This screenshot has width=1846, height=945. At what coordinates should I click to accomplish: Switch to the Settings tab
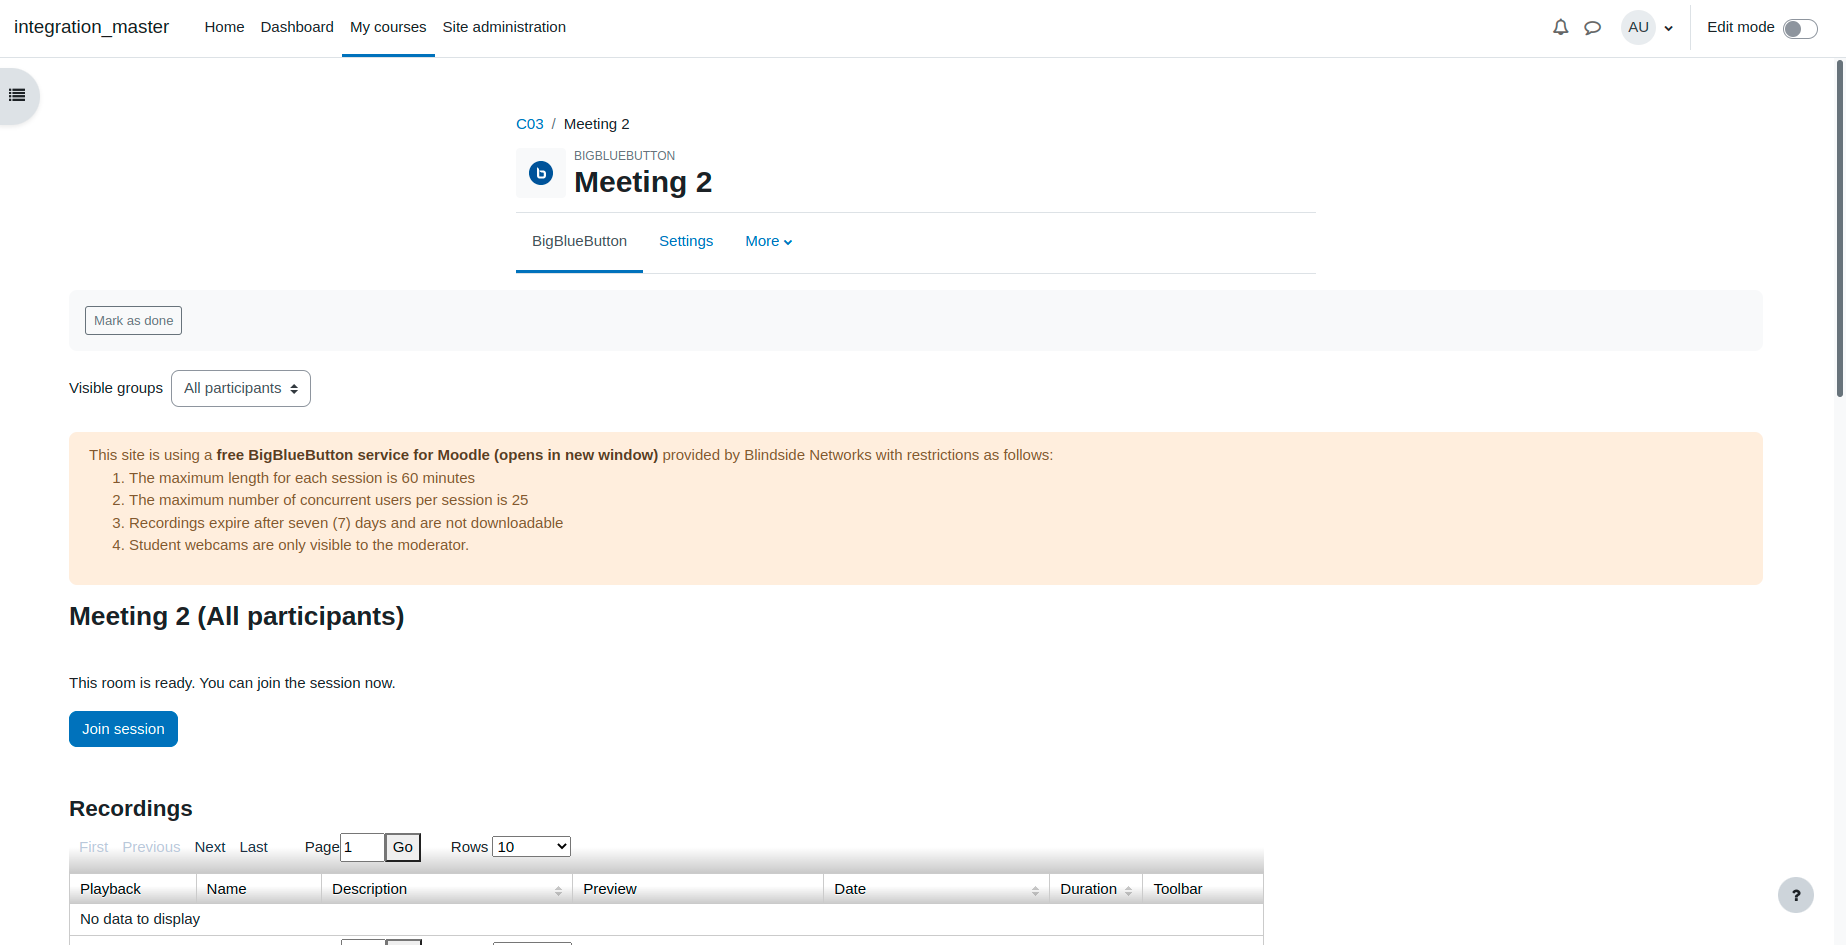click(686, 241)
